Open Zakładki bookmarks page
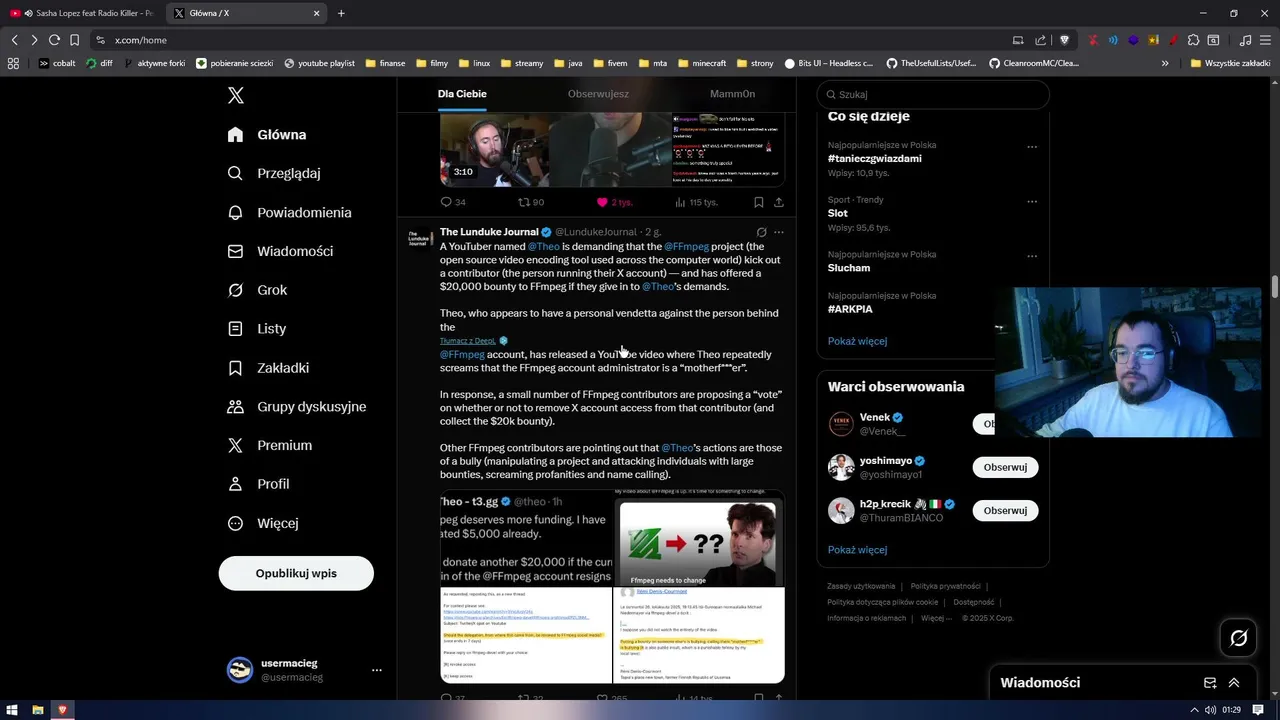The height and width of the screenshot is (720, 1280). pyautogui.click(x=269, y=368)
